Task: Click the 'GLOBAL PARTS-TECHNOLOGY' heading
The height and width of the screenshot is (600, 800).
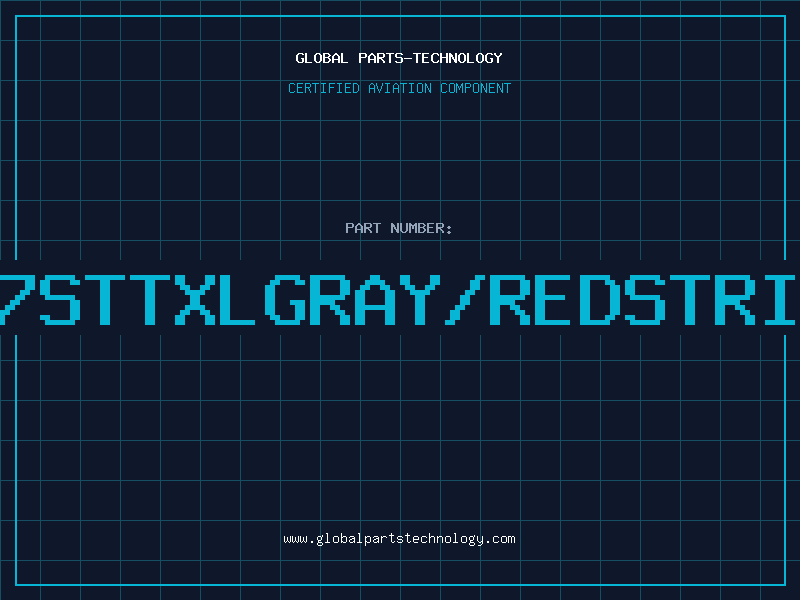Action: [x=399, y=58]
